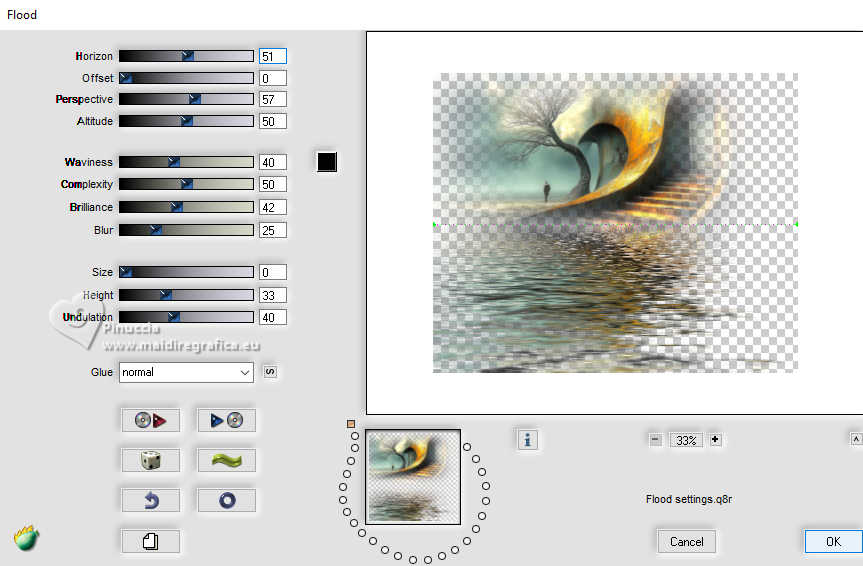The width and height of the screenshot is (863, 566).
Task: Click the Cancel button
Action: 686,541
